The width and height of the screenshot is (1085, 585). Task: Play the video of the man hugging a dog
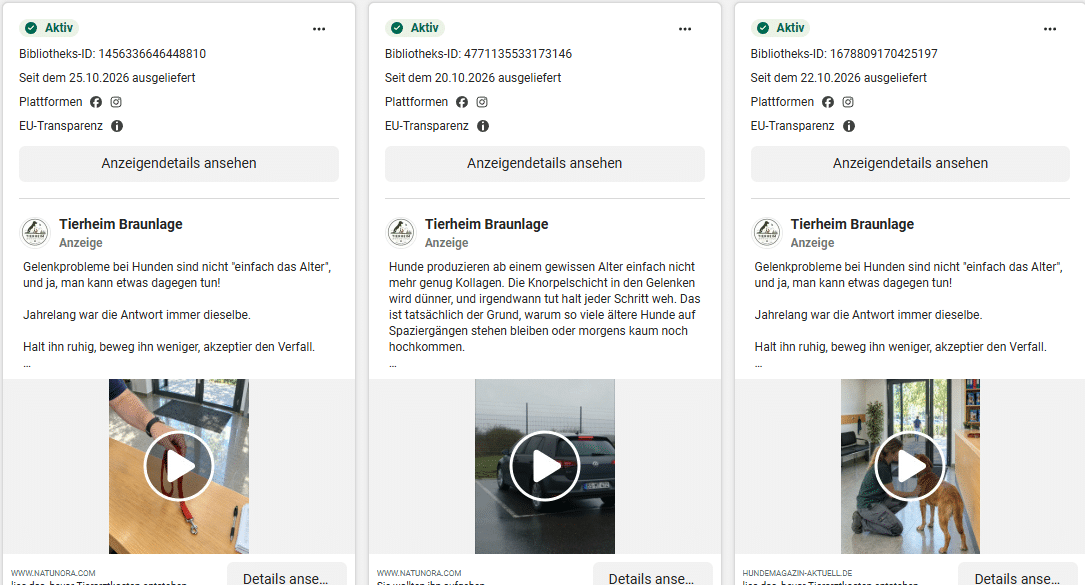910,466
